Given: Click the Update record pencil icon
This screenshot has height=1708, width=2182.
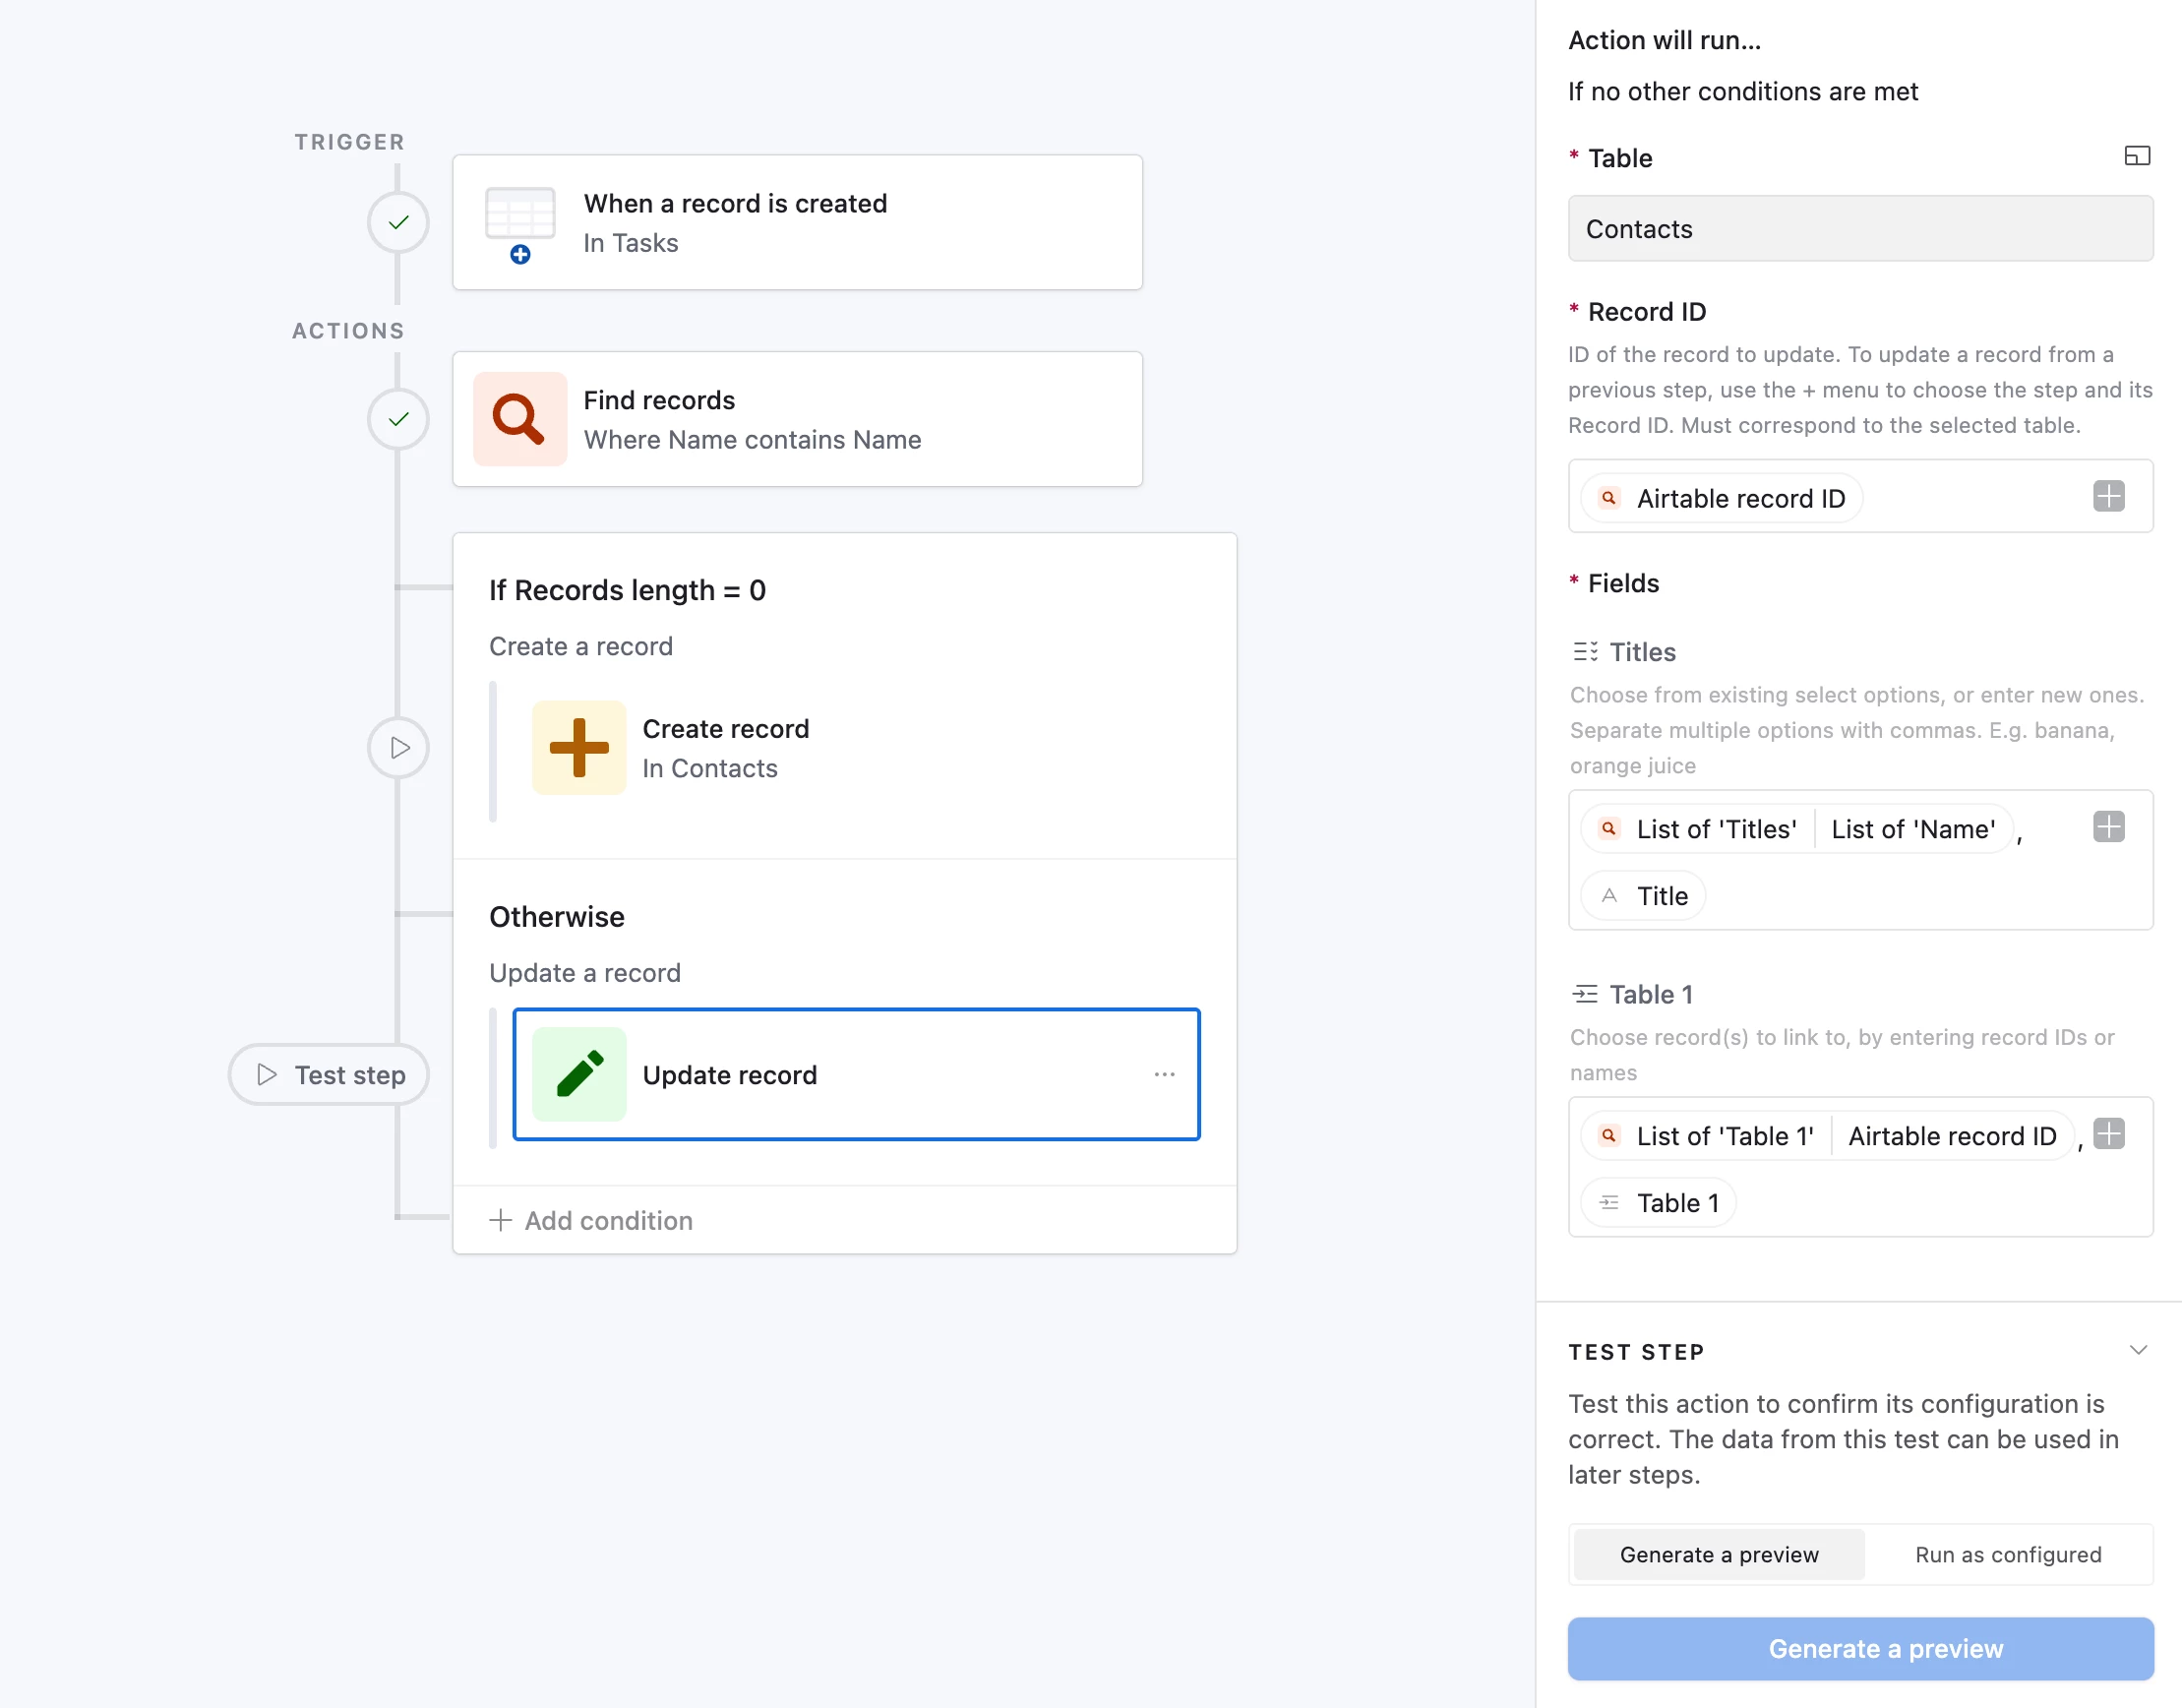Looking at the screenshot, I should [579, 1074].
